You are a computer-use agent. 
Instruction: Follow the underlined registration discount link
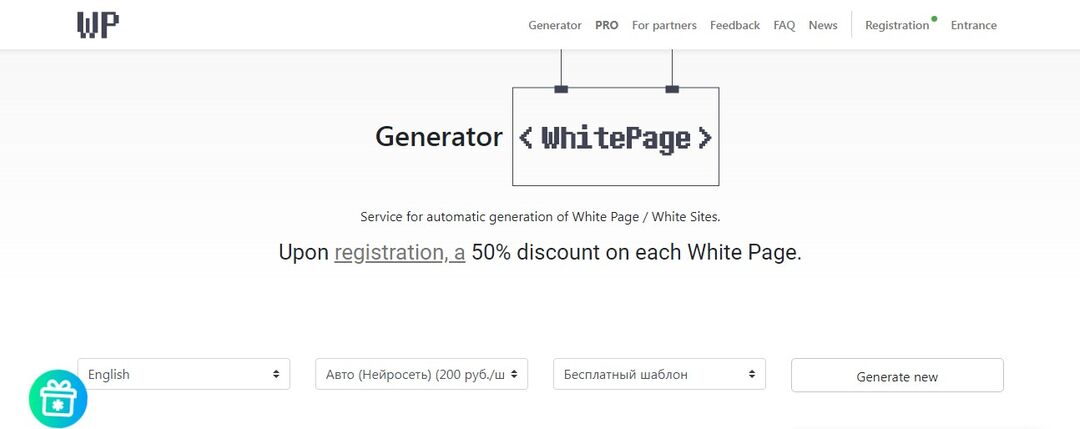[399, 253]
